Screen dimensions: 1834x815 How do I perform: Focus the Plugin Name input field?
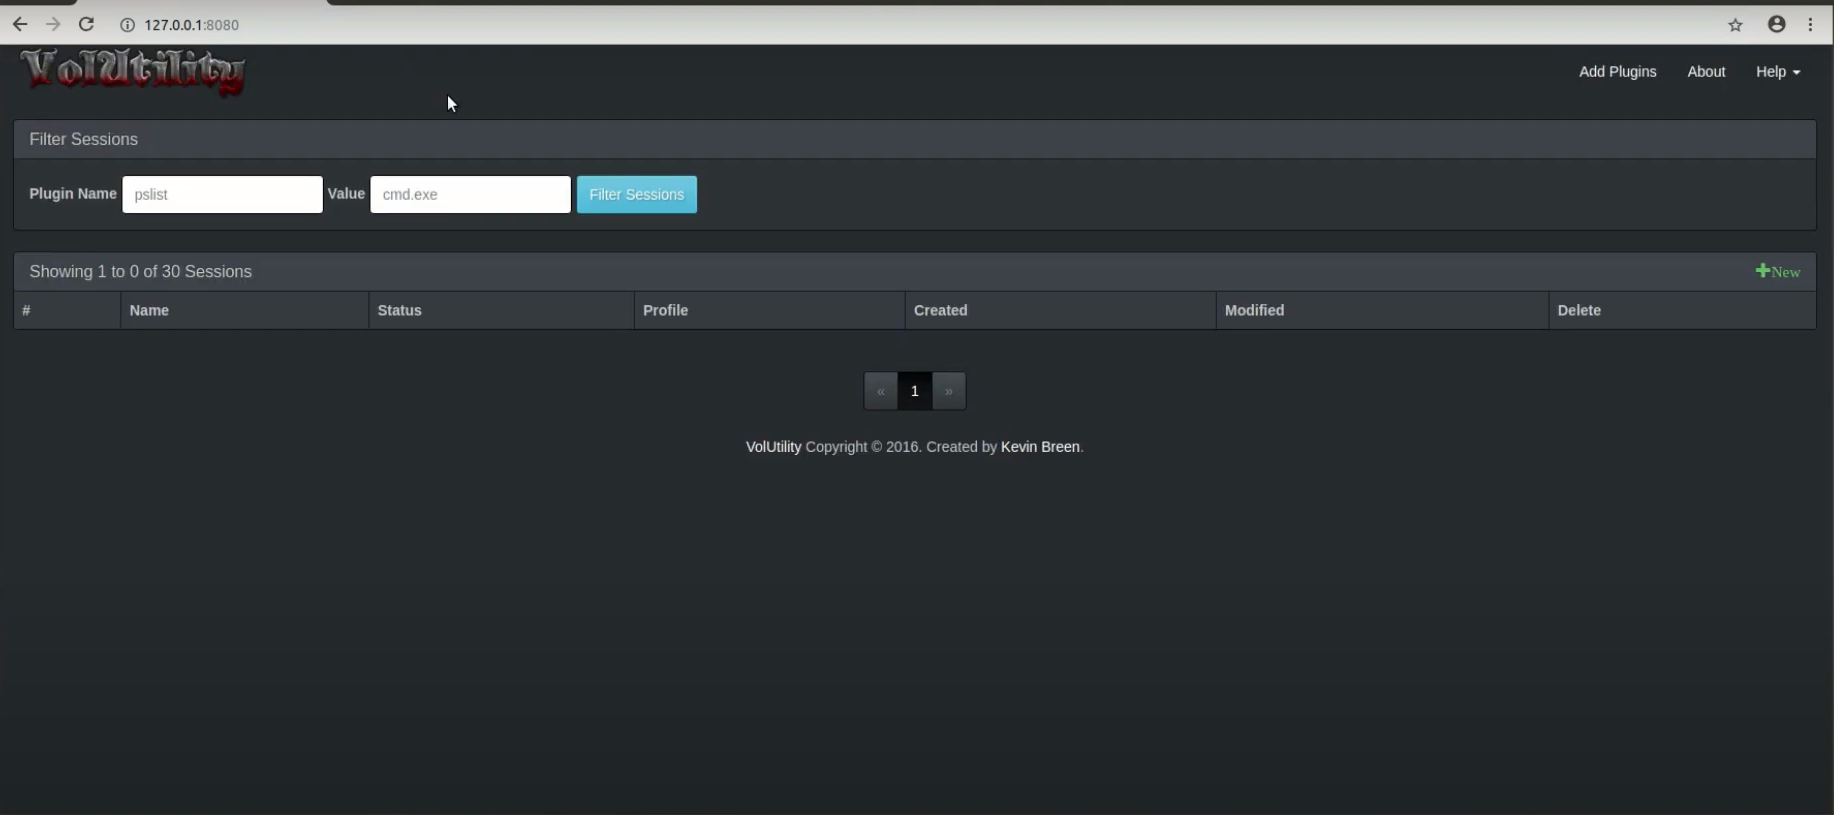click(x=222, y=195)
